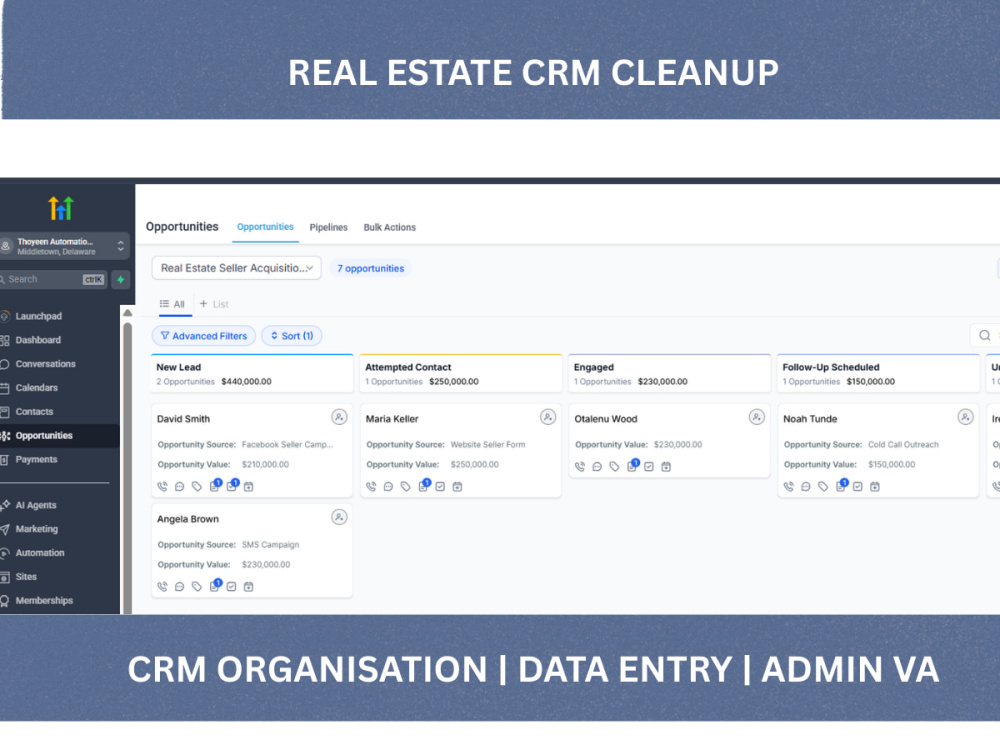Open the tasks icon on Noah Tunde's card
Screen dimensions: 1000x750
[x=858, y=487]
